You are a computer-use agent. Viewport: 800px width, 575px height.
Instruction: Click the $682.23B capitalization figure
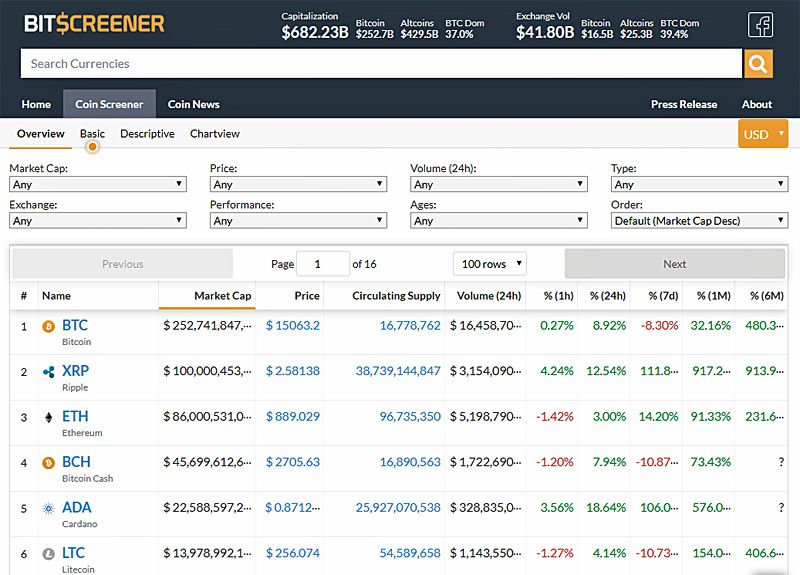[315, 33]
